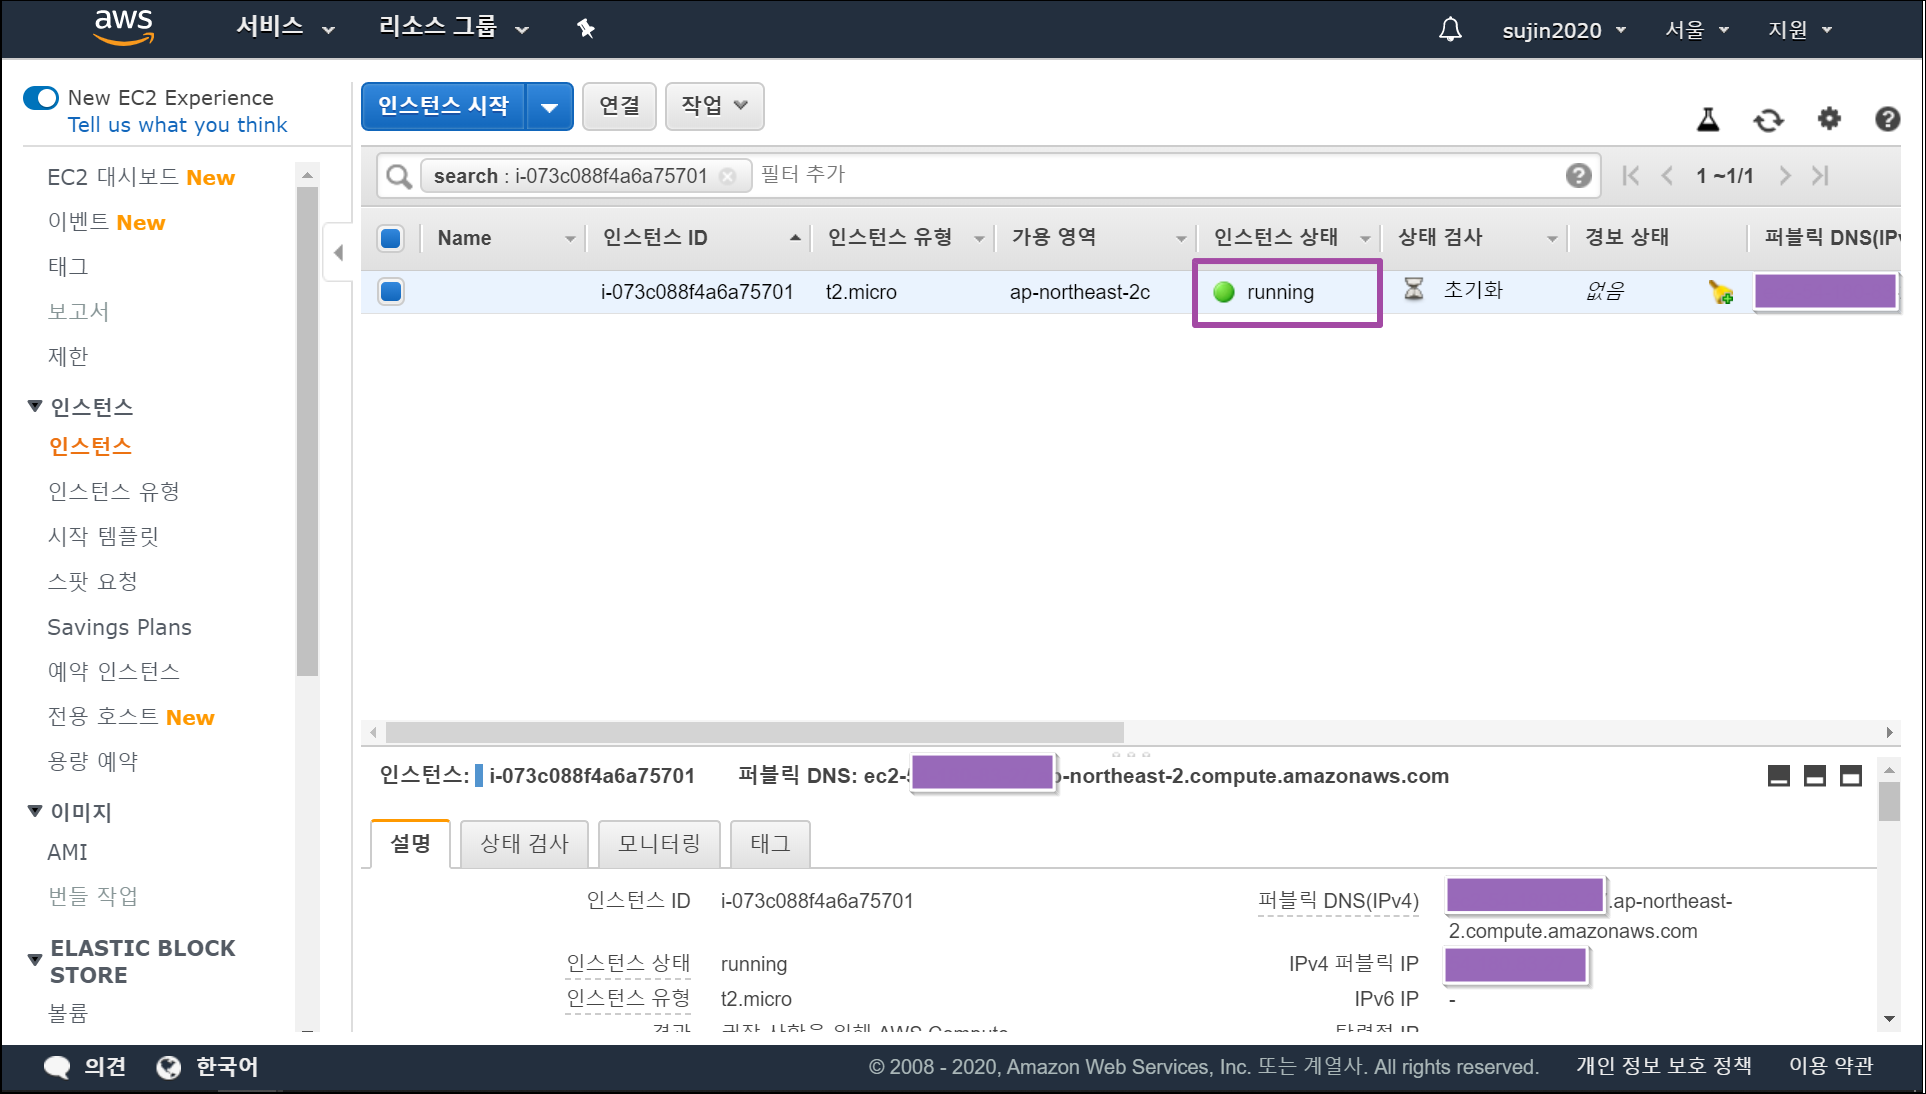Click the 의견 feedback button
Viewport: 1926px width, 1094px height.
point(105,1067)
